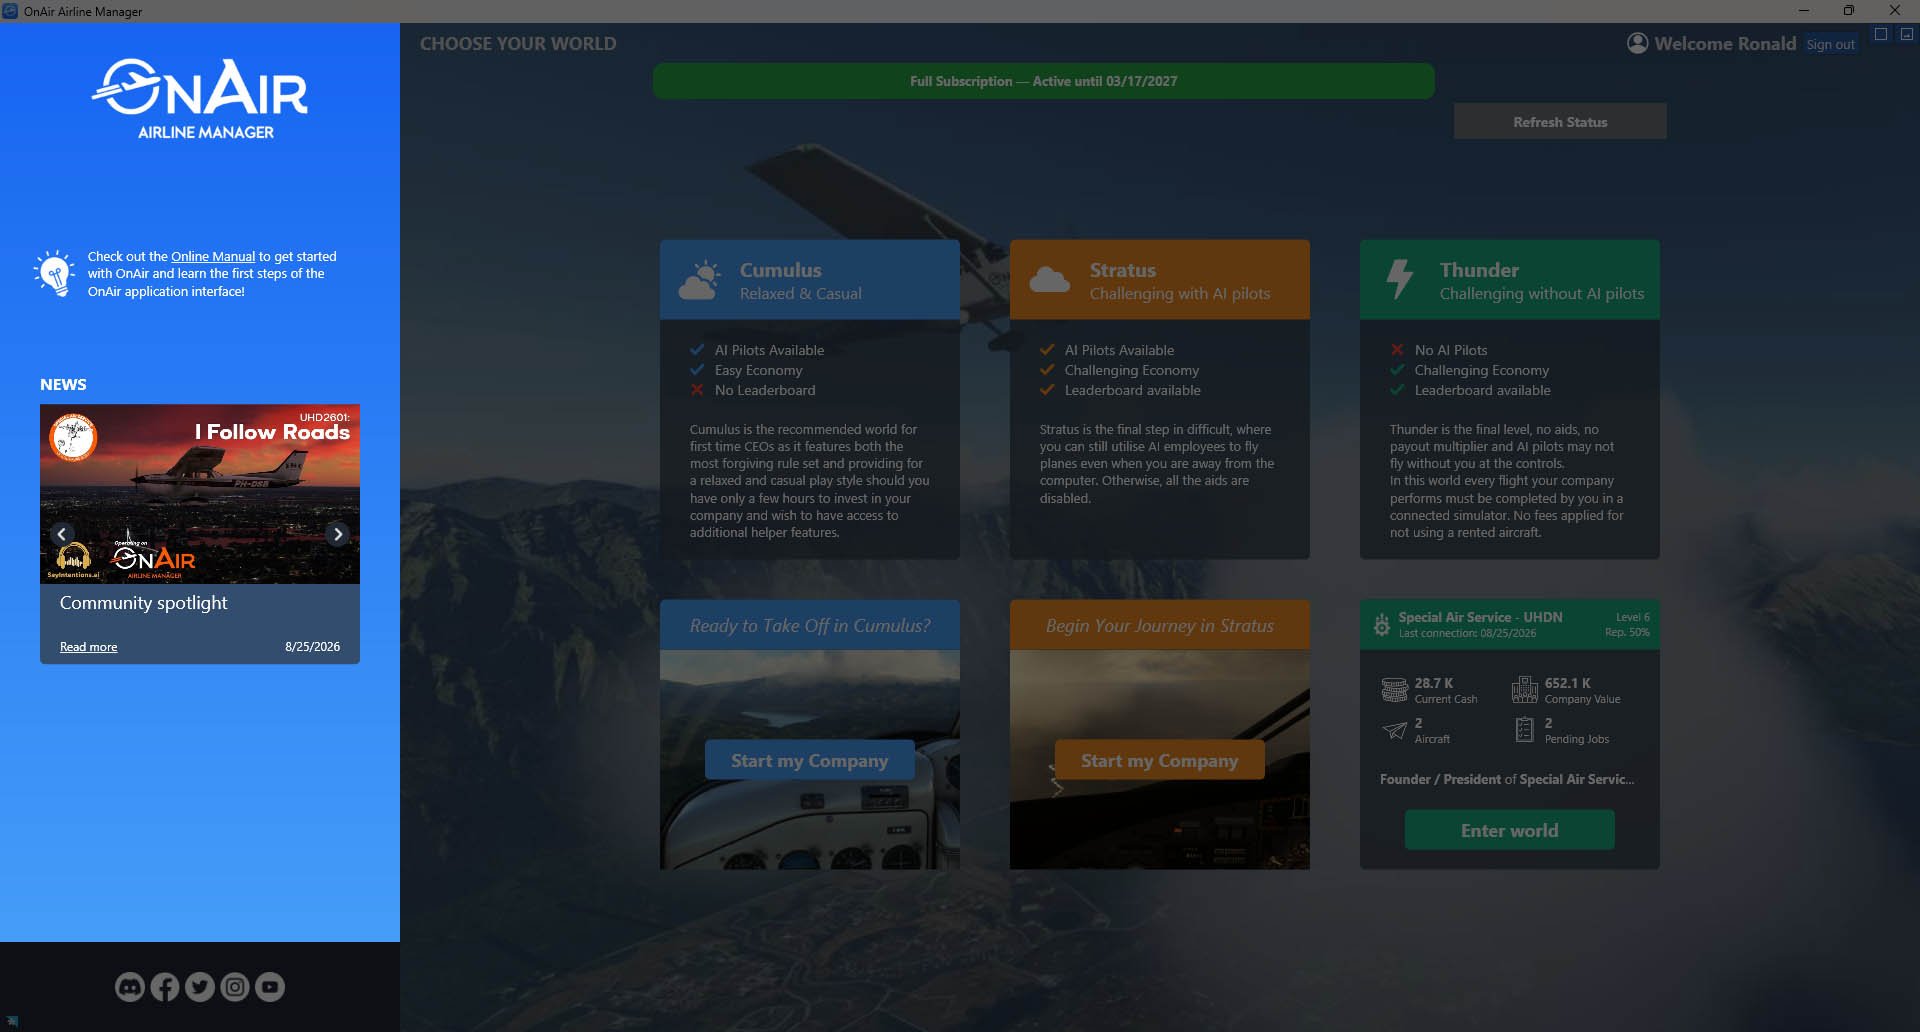Screen dimensions: 1920x1032
Task: Click the user avatar icon beside Welcome Ronald
Action: click(x=1637, y=43)
